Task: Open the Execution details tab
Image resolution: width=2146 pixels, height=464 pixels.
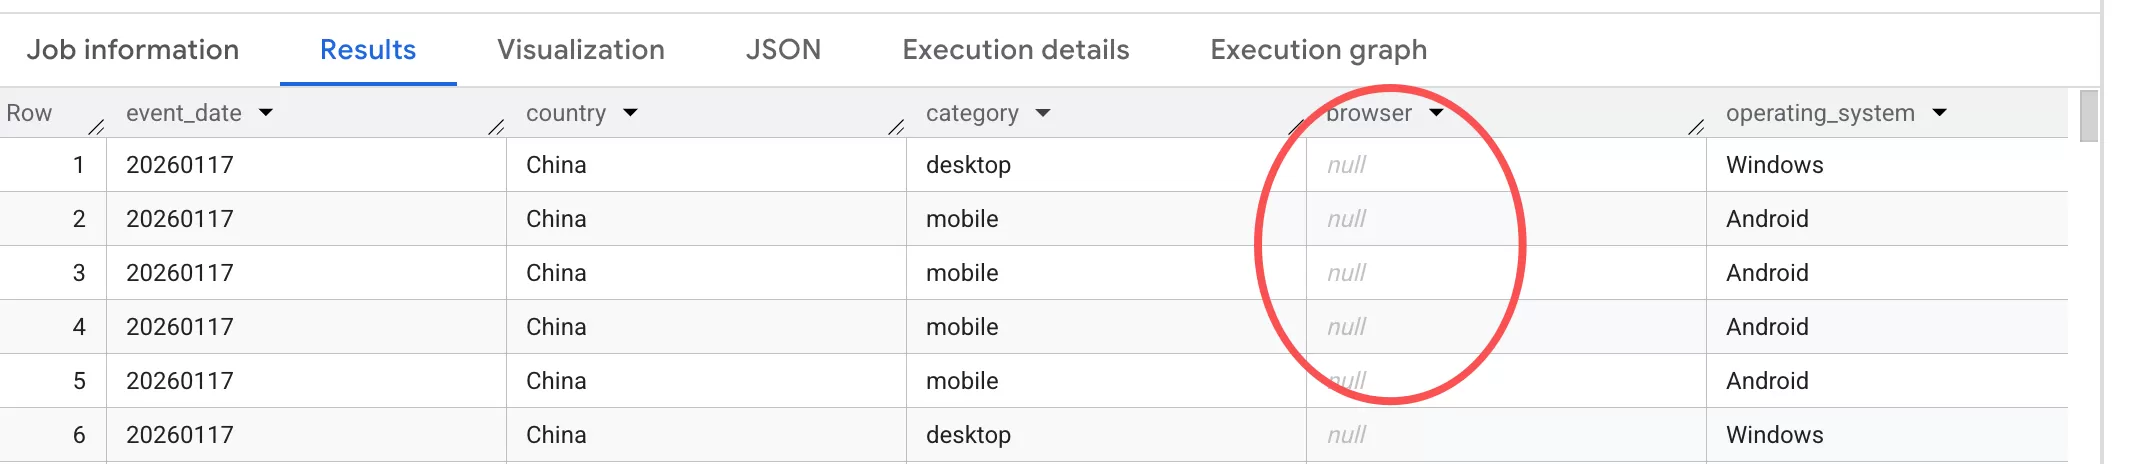Action: 1016,50
